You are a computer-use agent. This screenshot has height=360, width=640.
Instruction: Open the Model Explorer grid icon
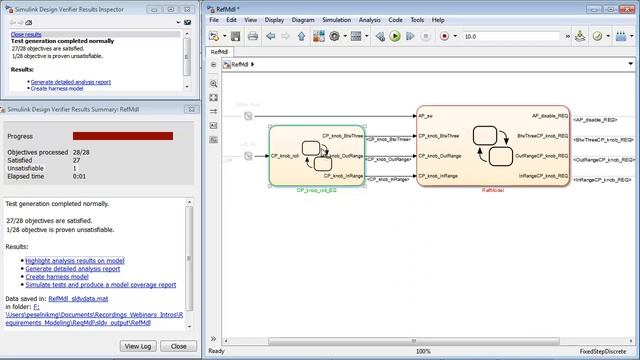(x=356, y=36)
